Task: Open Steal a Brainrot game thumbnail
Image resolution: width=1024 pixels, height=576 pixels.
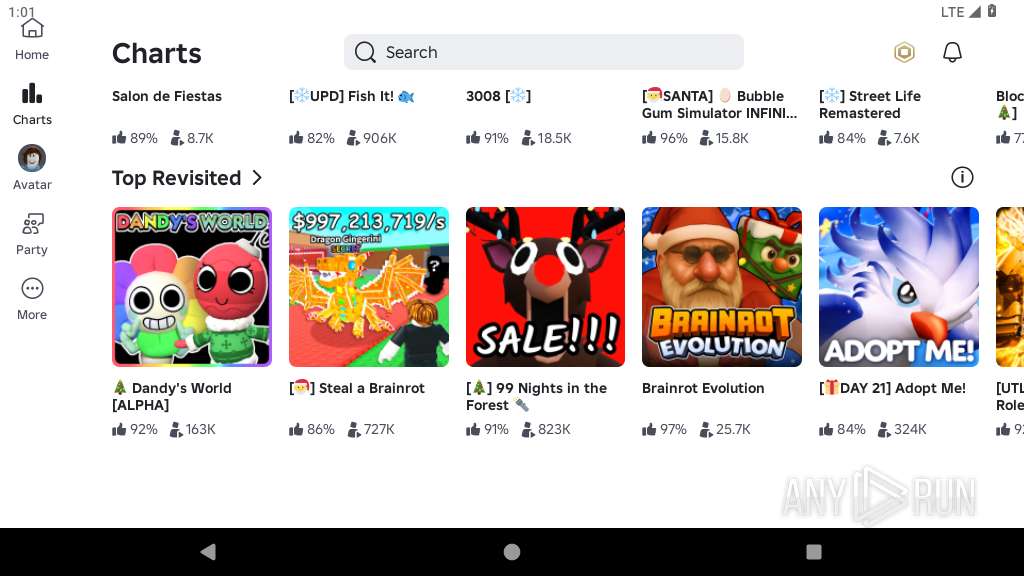Action: pyautogui.click(x=369, y=287)
